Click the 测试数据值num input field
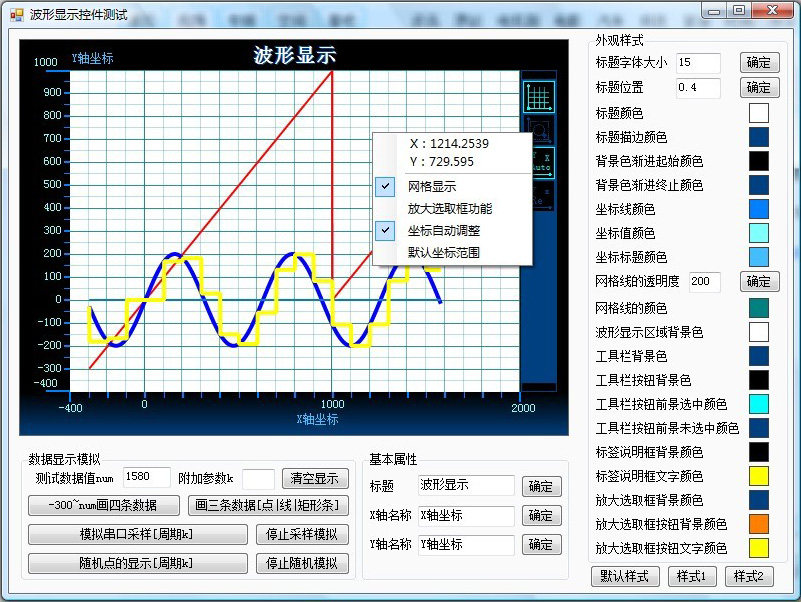801x602 pixels. pyautogui.click(x=146, y=478)
